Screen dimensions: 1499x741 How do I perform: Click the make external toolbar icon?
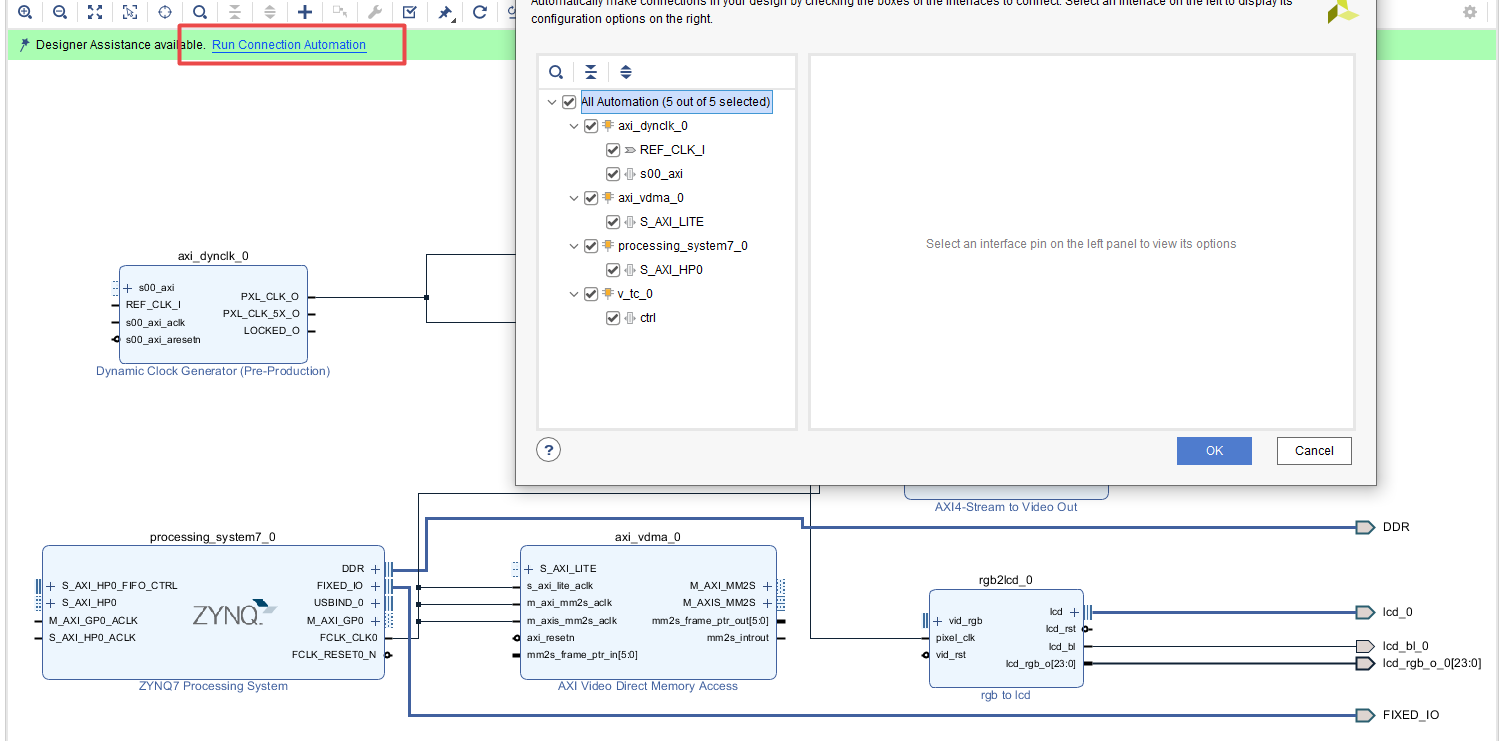point(340,12)
